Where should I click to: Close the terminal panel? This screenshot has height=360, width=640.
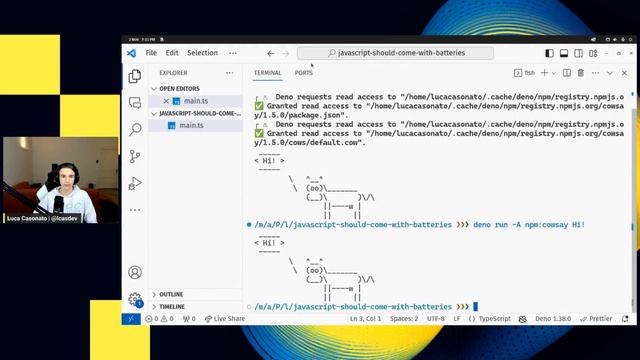[x=624, y=73]
